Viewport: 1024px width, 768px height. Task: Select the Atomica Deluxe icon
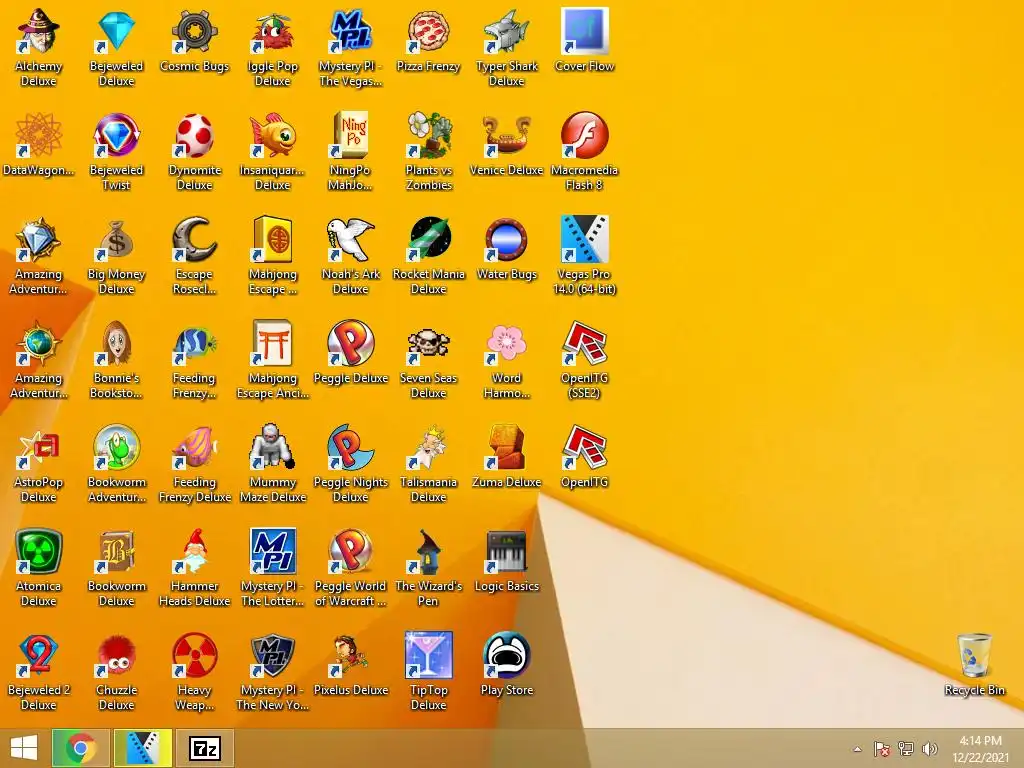click(x=39, y=551)
